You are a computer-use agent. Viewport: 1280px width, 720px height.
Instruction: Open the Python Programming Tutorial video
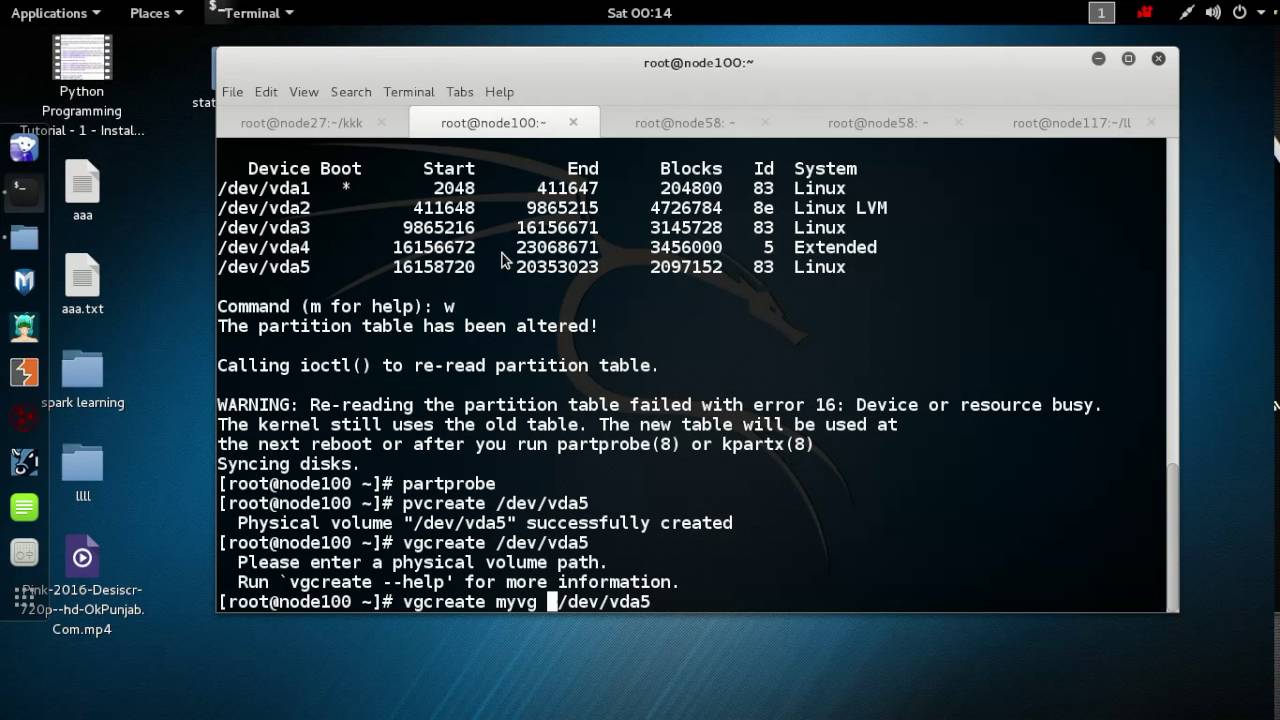coord(82,86)
